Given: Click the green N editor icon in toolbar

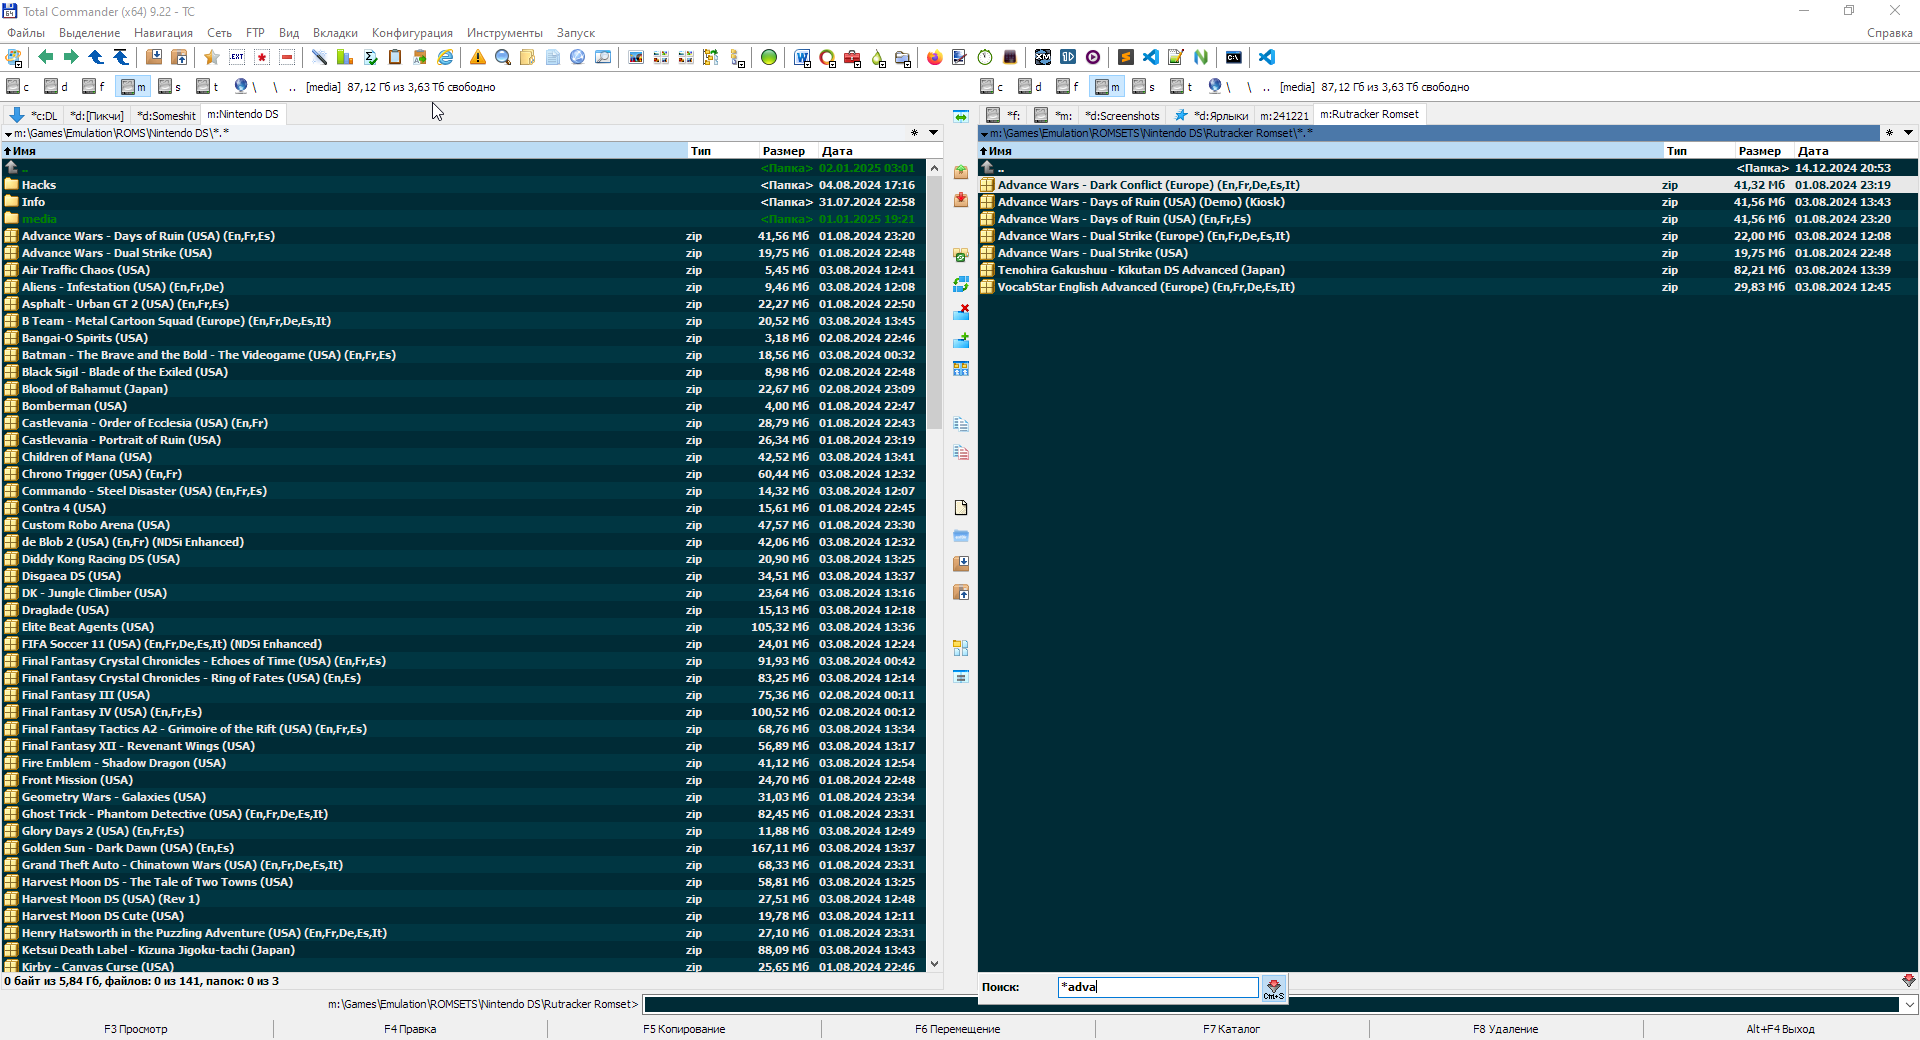Looking at the screenshot, I should coord(1201,57).
